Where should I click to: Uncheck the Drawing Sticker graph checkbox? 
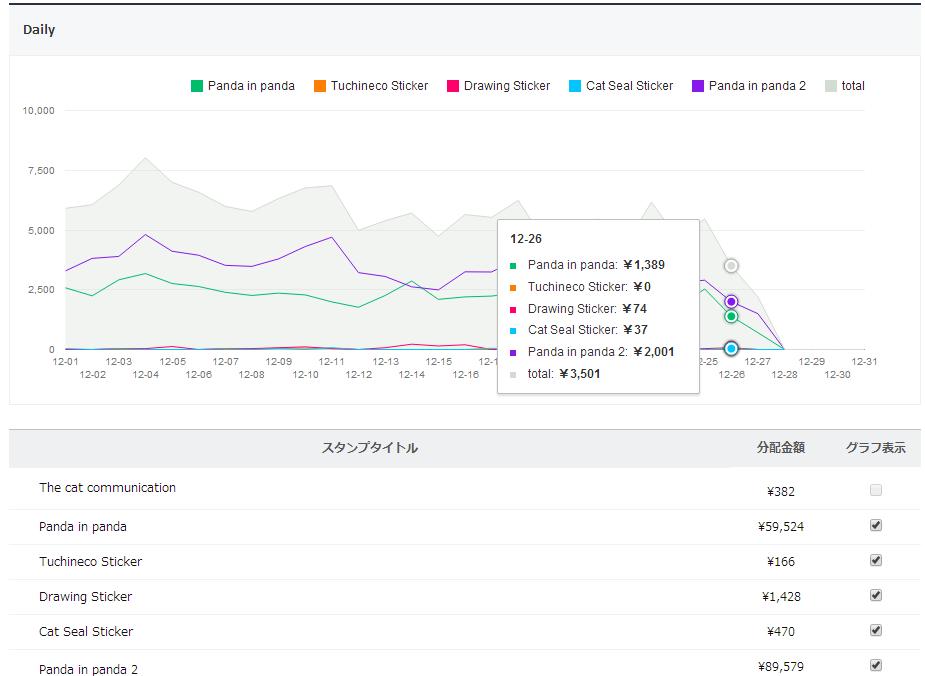[x=876, y=595]
